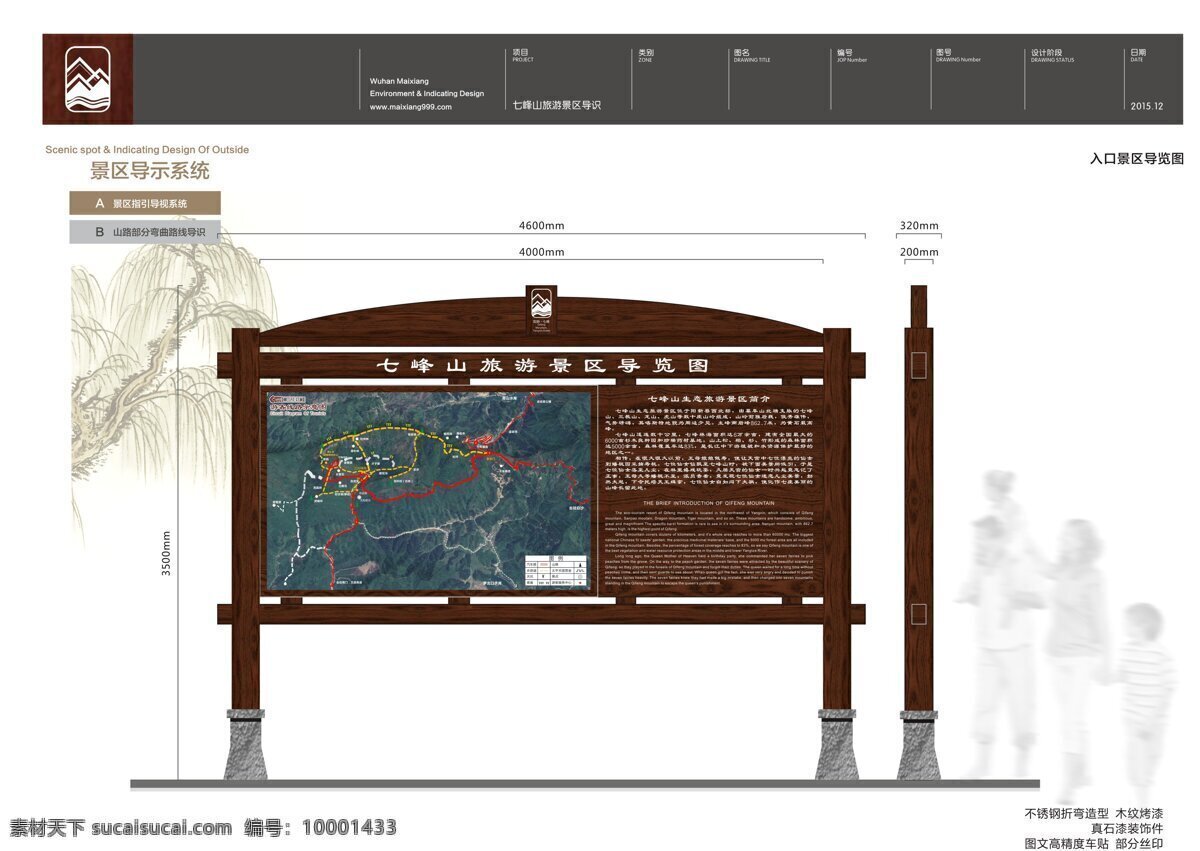Viewport: 1200px width, 851px height.
Task: Click the mountain logo in the header
Action: tap(87, 79)
